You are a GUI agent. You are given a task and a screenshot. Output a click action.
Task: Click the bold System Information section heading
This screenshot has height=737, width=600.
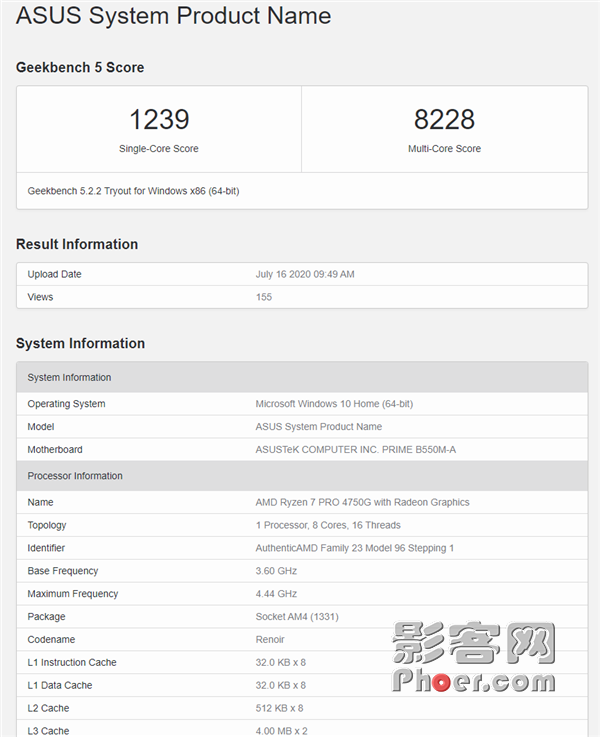tap(80, 343)
